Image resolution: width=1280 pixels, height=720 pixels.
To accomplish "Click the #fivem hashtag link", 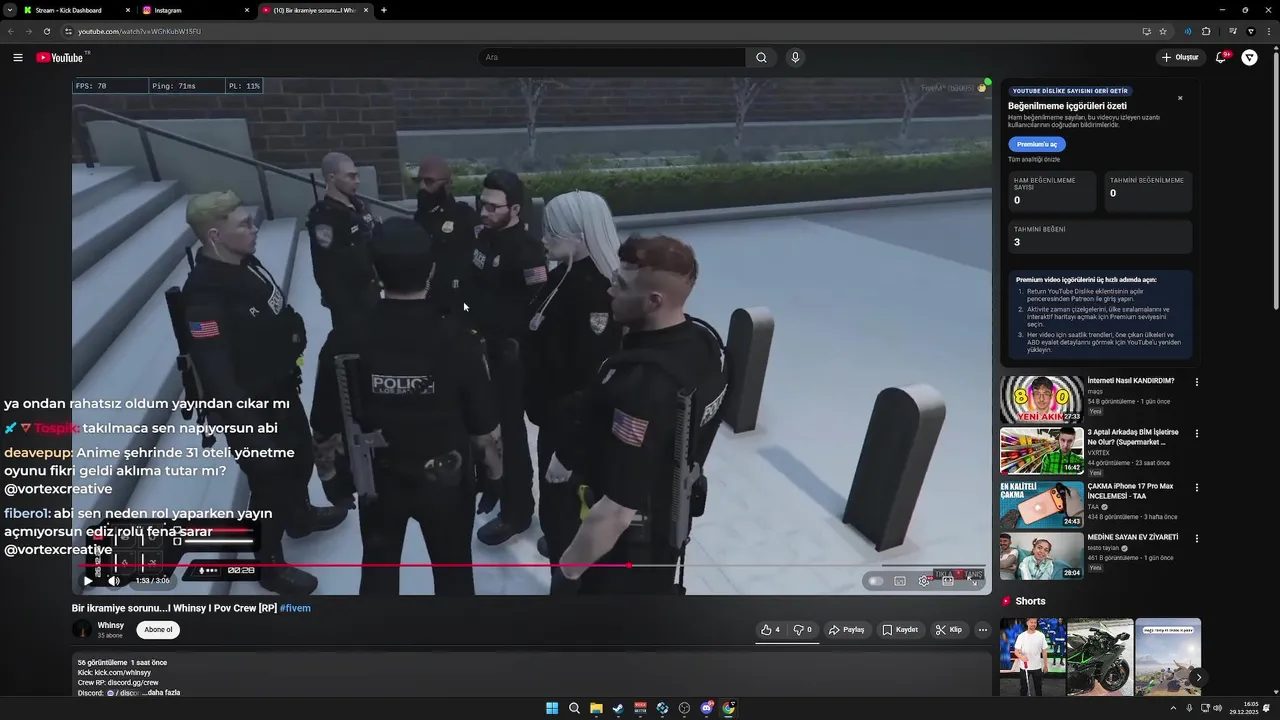I will pos(295,608).
